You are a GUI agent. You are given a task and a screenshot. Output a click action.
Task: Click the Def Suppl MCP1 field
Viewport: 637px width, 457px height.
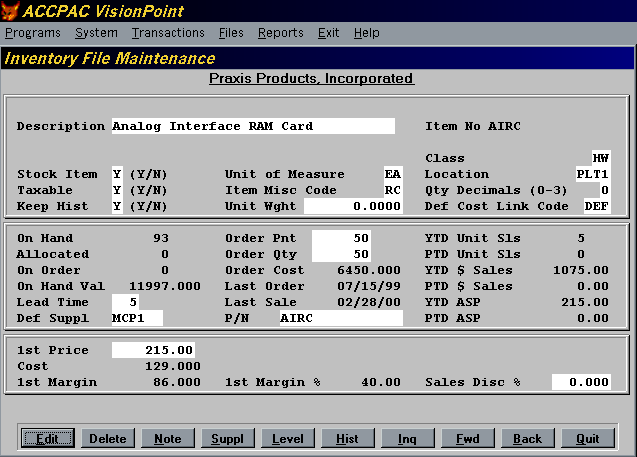click(137, 318)
